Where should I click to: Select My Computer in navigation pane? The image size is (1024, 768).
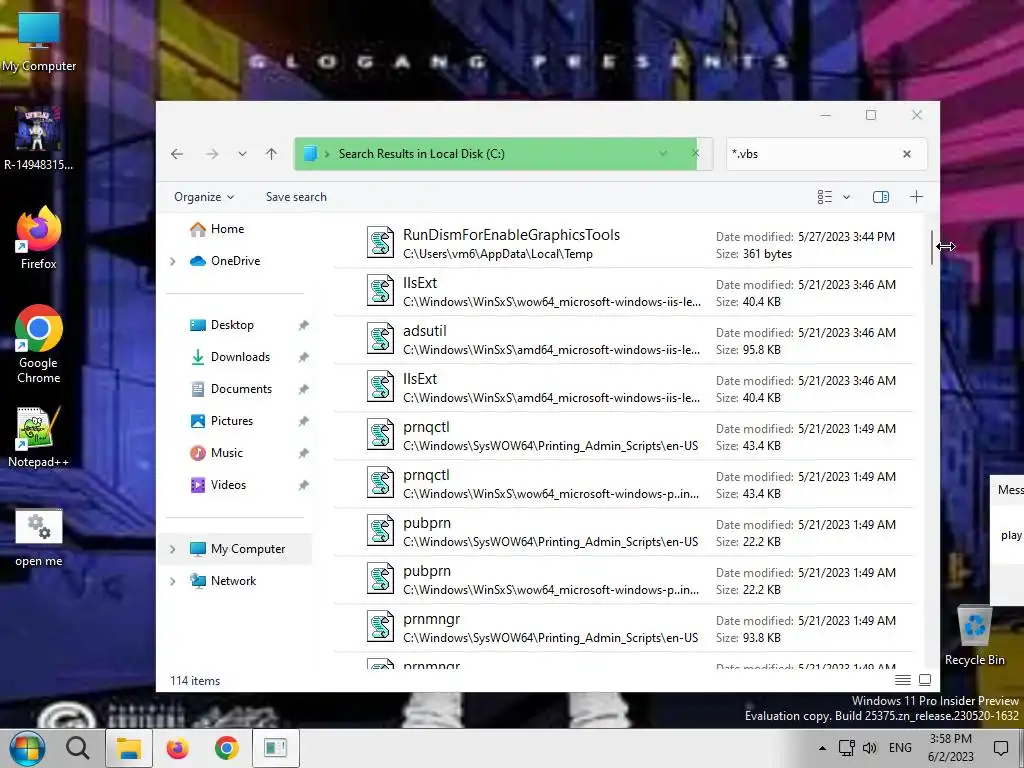pyautogui.click(x=248, y=549)
